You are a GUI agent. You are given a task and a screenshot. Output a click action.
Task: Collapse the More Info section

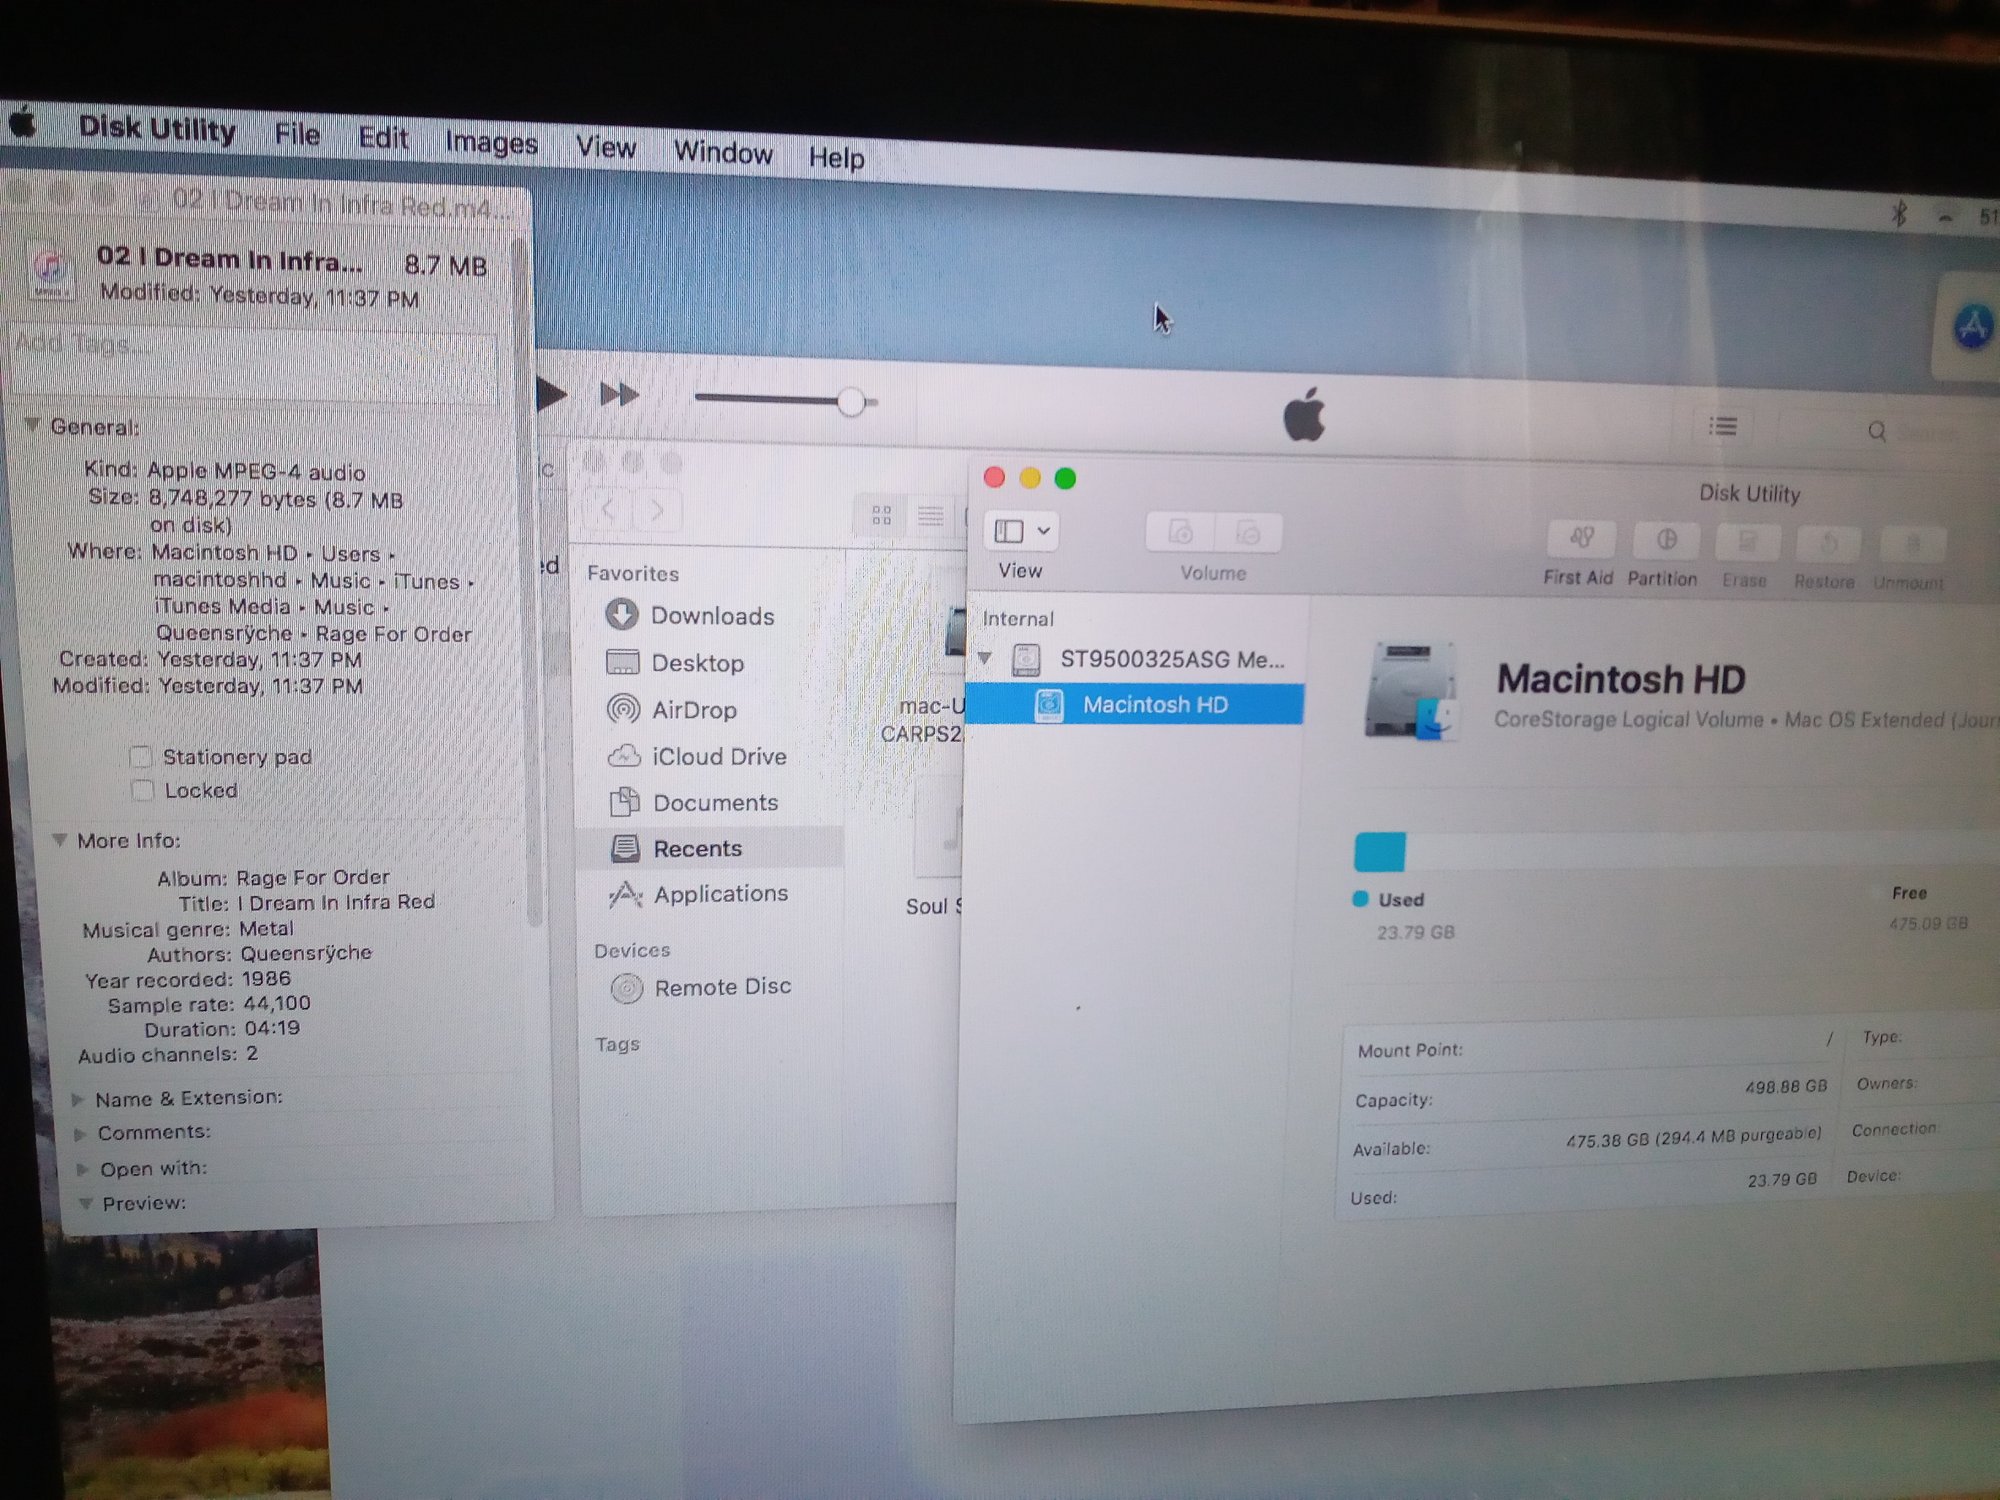[60, 841]
